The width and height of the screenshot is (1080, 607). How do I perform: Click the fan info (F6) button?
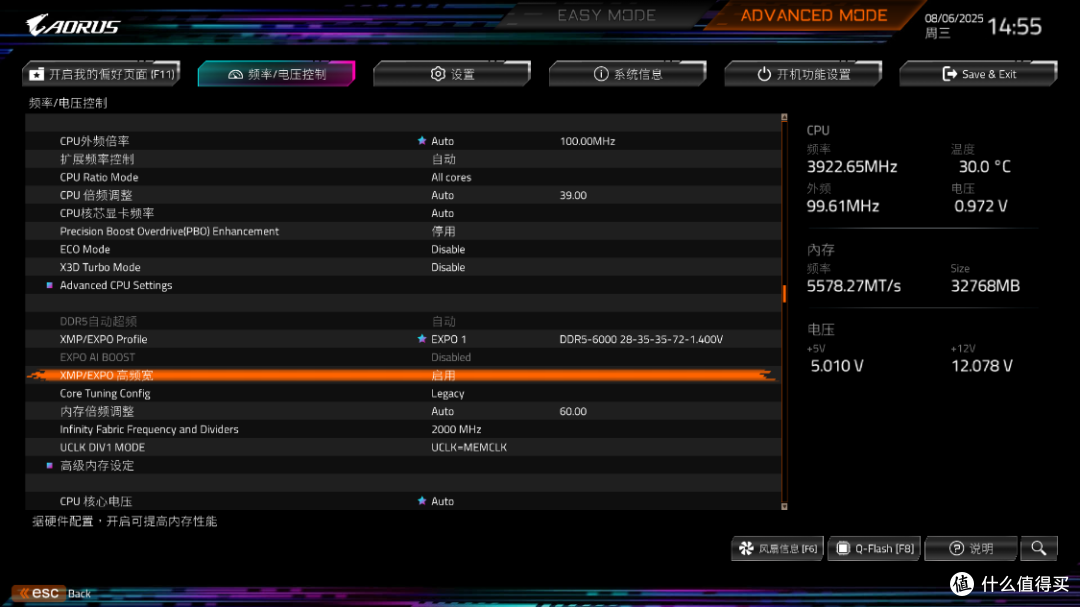777,548
